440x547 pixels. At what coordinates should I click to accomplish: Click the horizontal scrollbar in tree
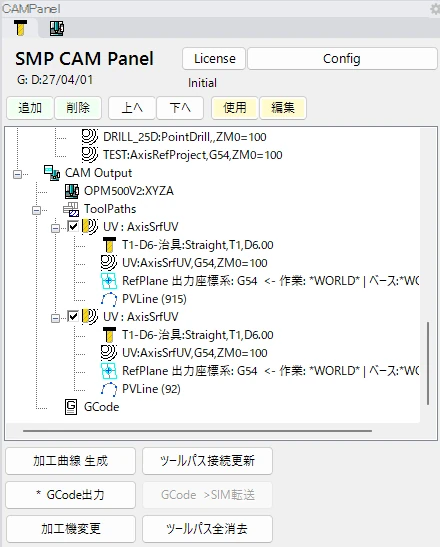197,431
